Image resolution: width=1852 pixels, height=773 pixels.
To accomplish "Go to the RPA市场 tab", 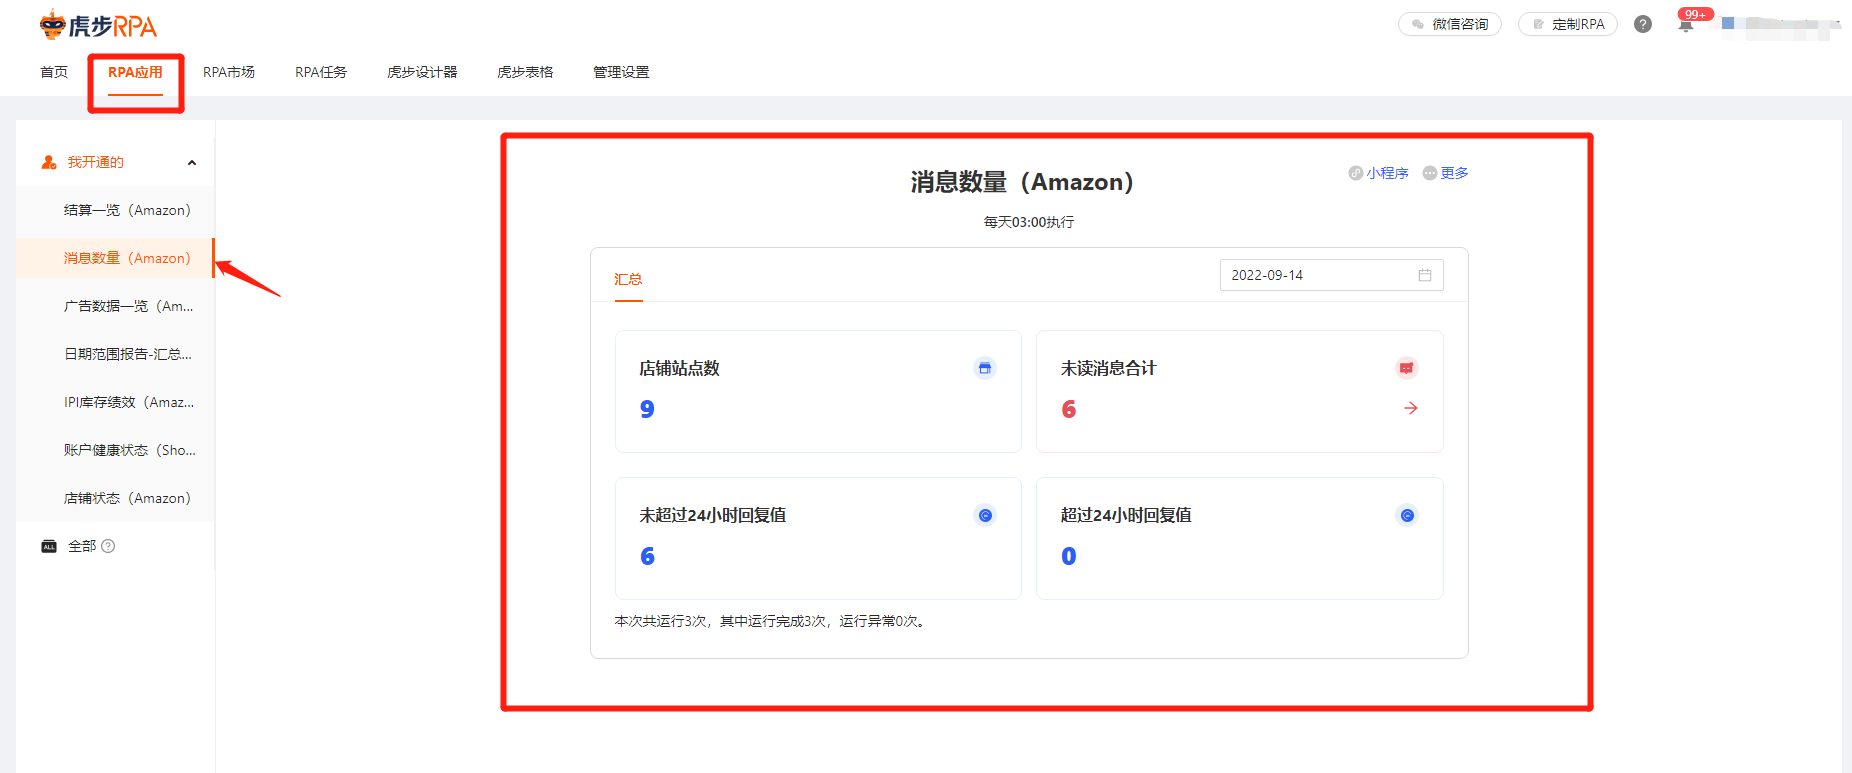I will pos(229,72).
